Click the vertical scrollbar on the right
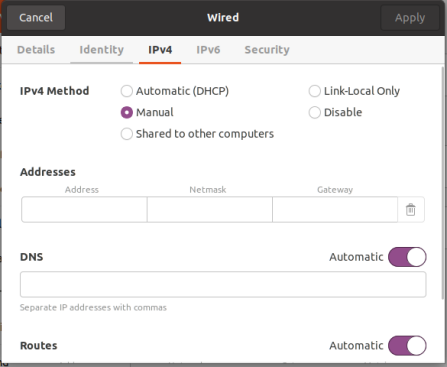The height and width of the screenshot is (367, 447). [x=443, y=183]
